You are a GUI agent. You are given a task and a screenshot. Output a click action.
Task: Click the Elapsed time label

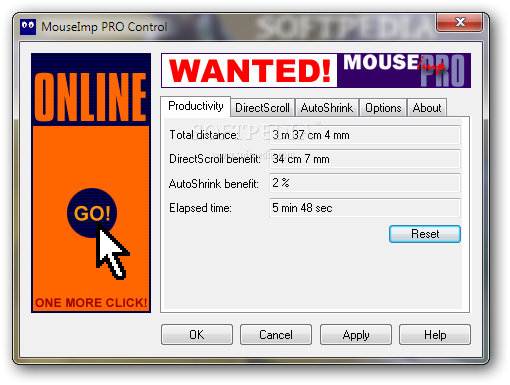pyautogui.click(x=200, y=208)
